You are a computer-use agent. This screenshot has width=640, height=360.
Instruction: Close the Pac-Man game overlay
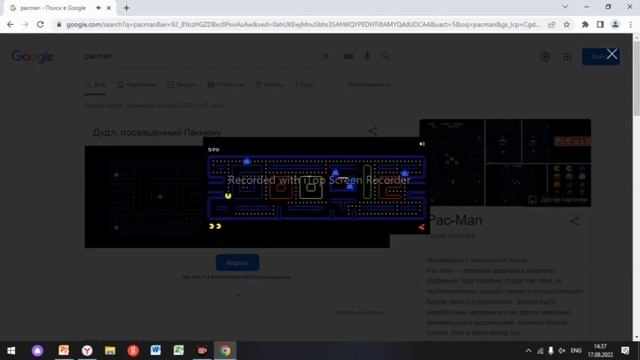611,54
